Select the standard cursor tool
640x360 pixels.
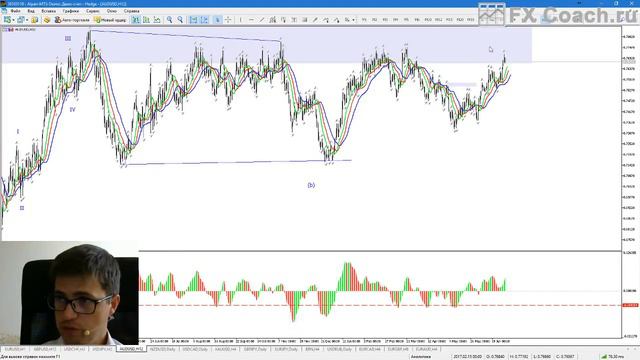(x=218, y=20)
